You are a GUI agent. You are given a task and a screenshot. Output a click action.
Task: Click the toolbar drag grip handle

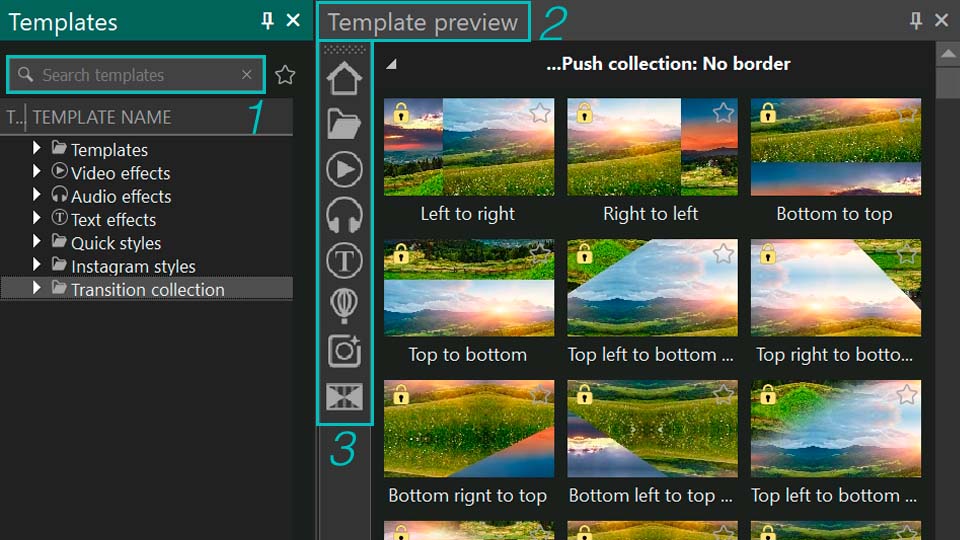344,49
